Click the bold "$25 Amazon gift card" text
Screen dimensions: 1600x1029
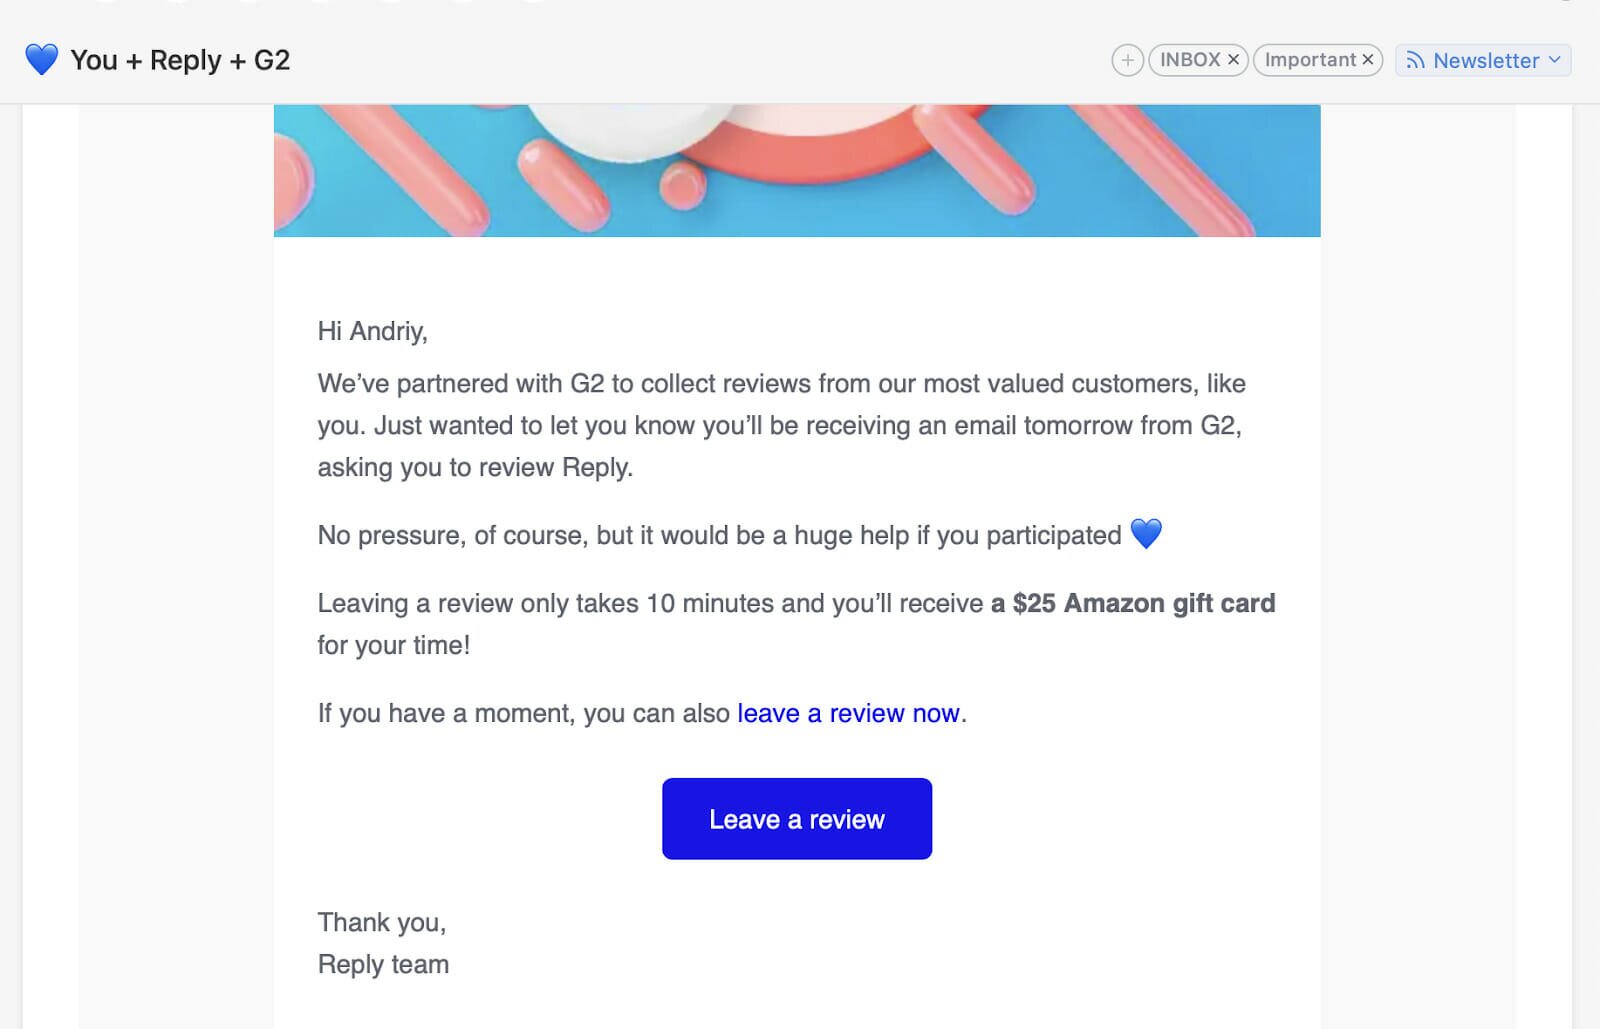pos(1133,603)
